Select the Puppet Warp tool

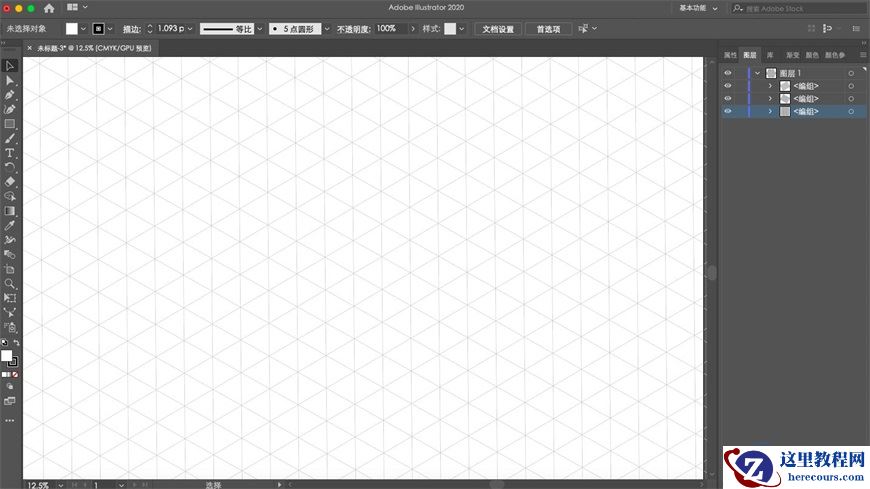point(9,312)
